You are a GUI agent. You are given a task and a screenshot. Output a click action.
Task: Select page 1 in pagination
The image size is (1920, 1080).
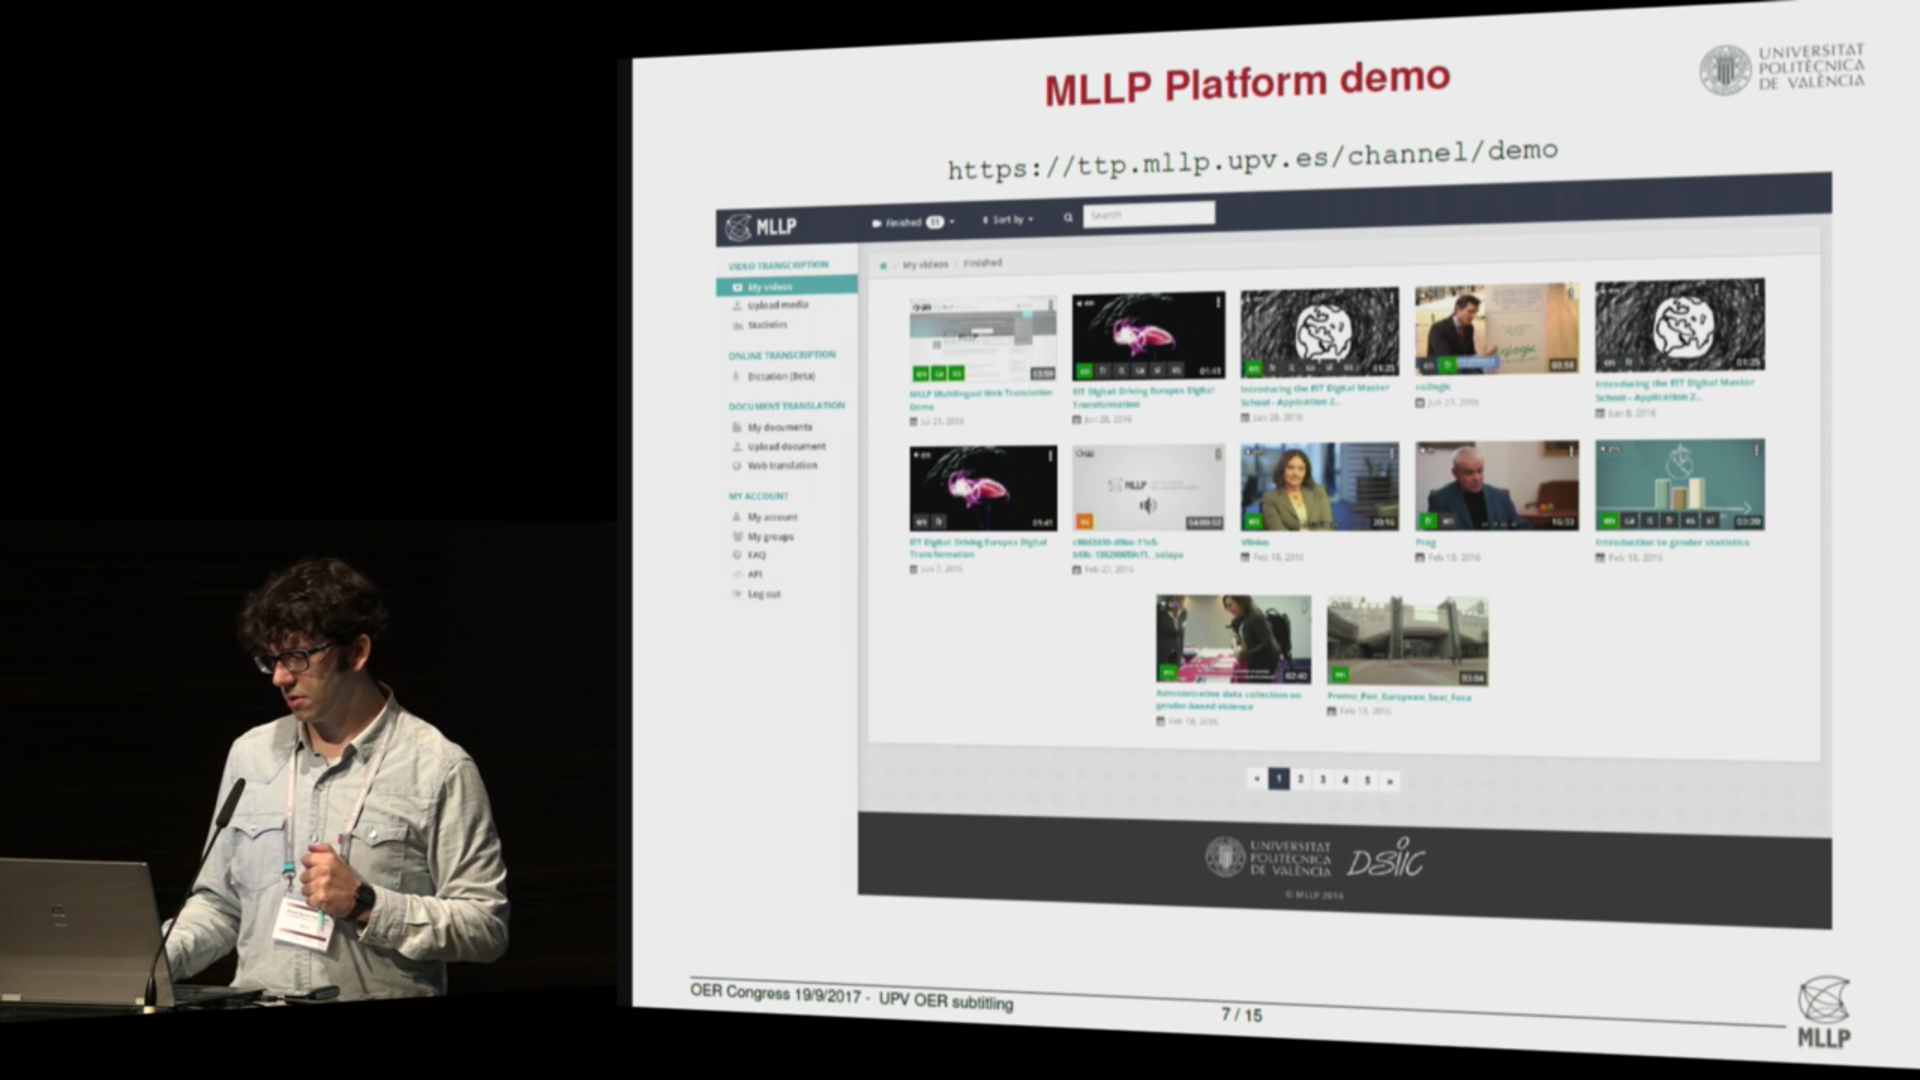point(1279,778)
